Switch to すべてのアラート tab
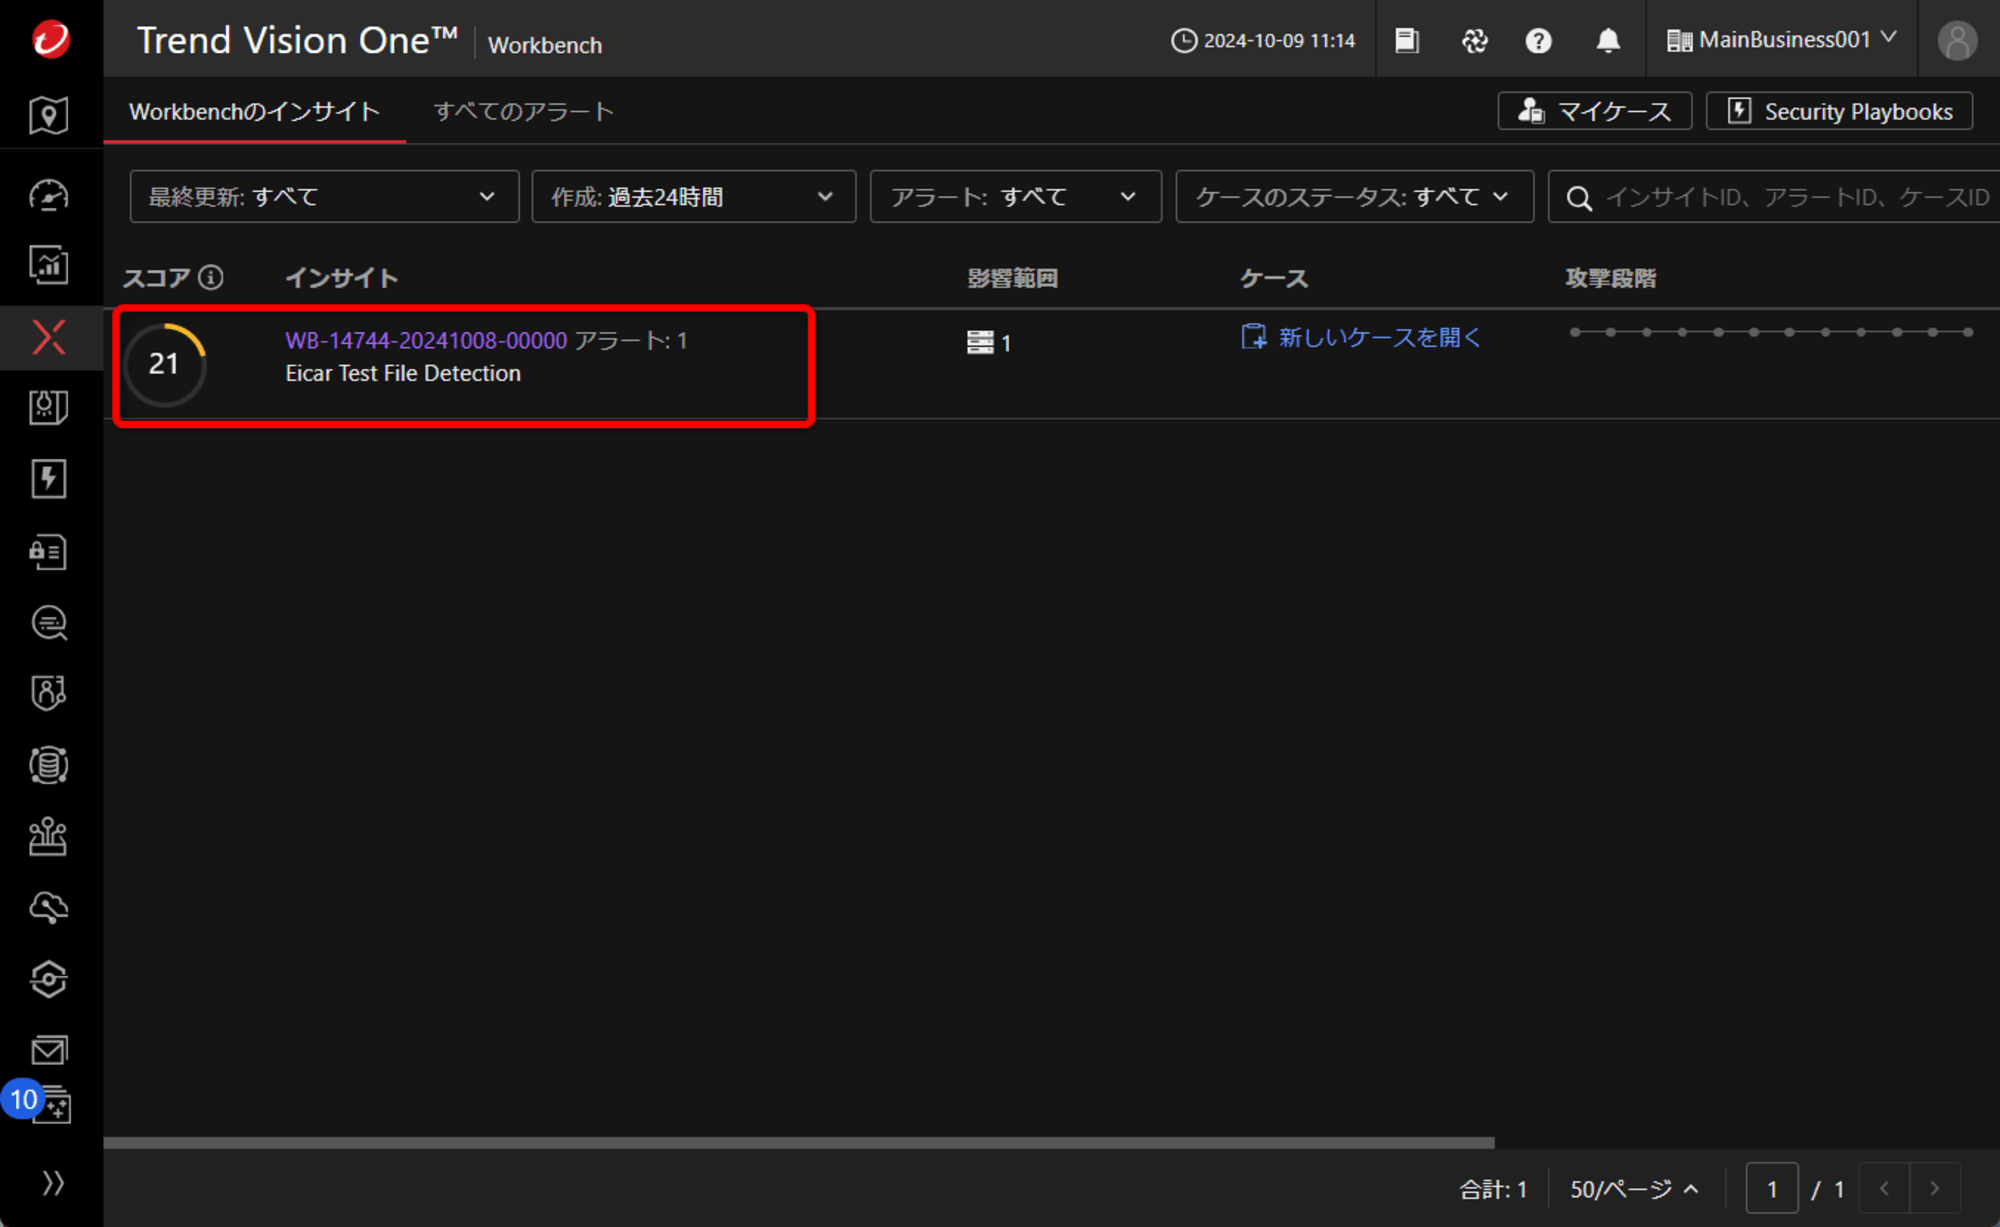 (x=523, y=111)
